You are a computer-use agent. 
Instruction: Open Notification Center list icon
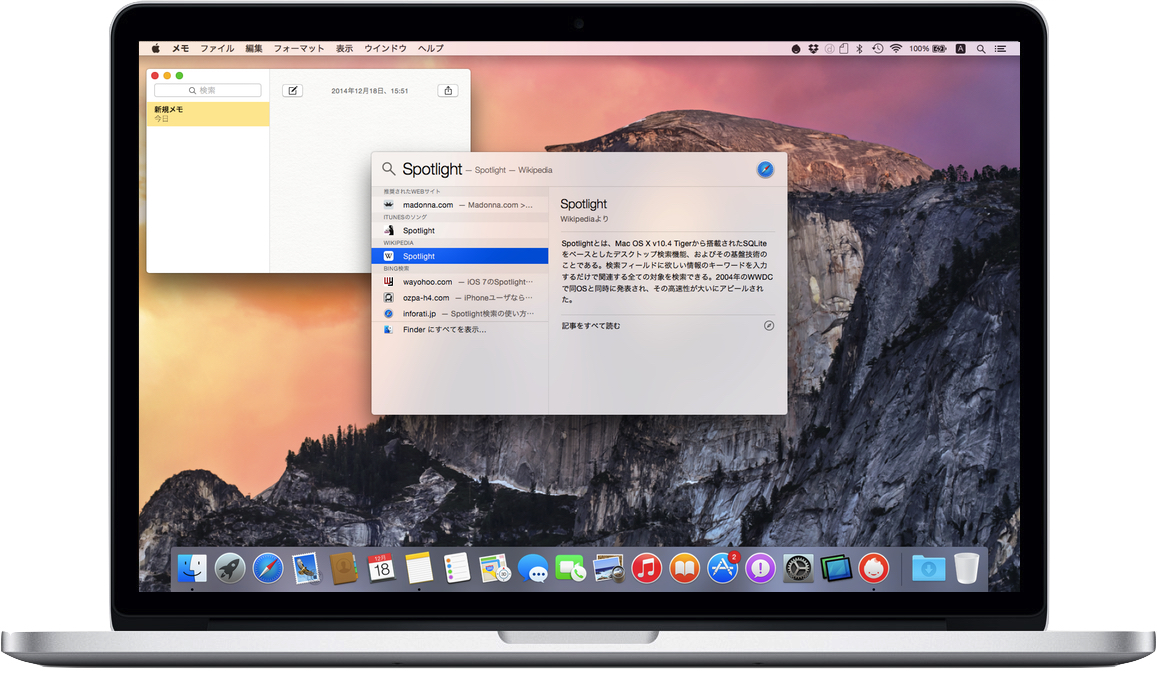1001,49
